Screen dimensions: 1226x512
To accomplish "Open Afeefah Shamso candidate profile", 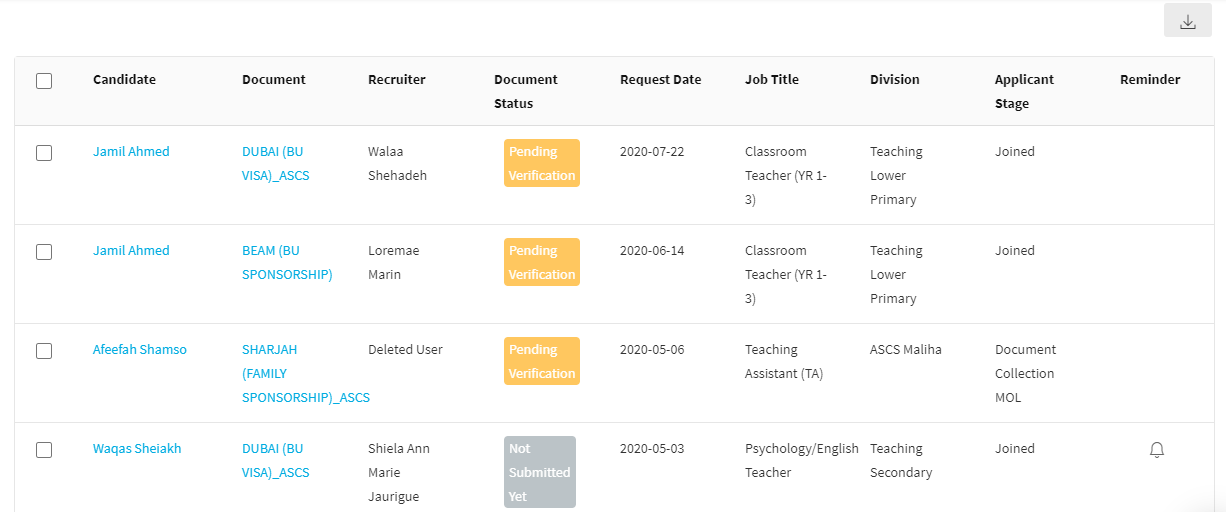I will click(x=139, y=350).
